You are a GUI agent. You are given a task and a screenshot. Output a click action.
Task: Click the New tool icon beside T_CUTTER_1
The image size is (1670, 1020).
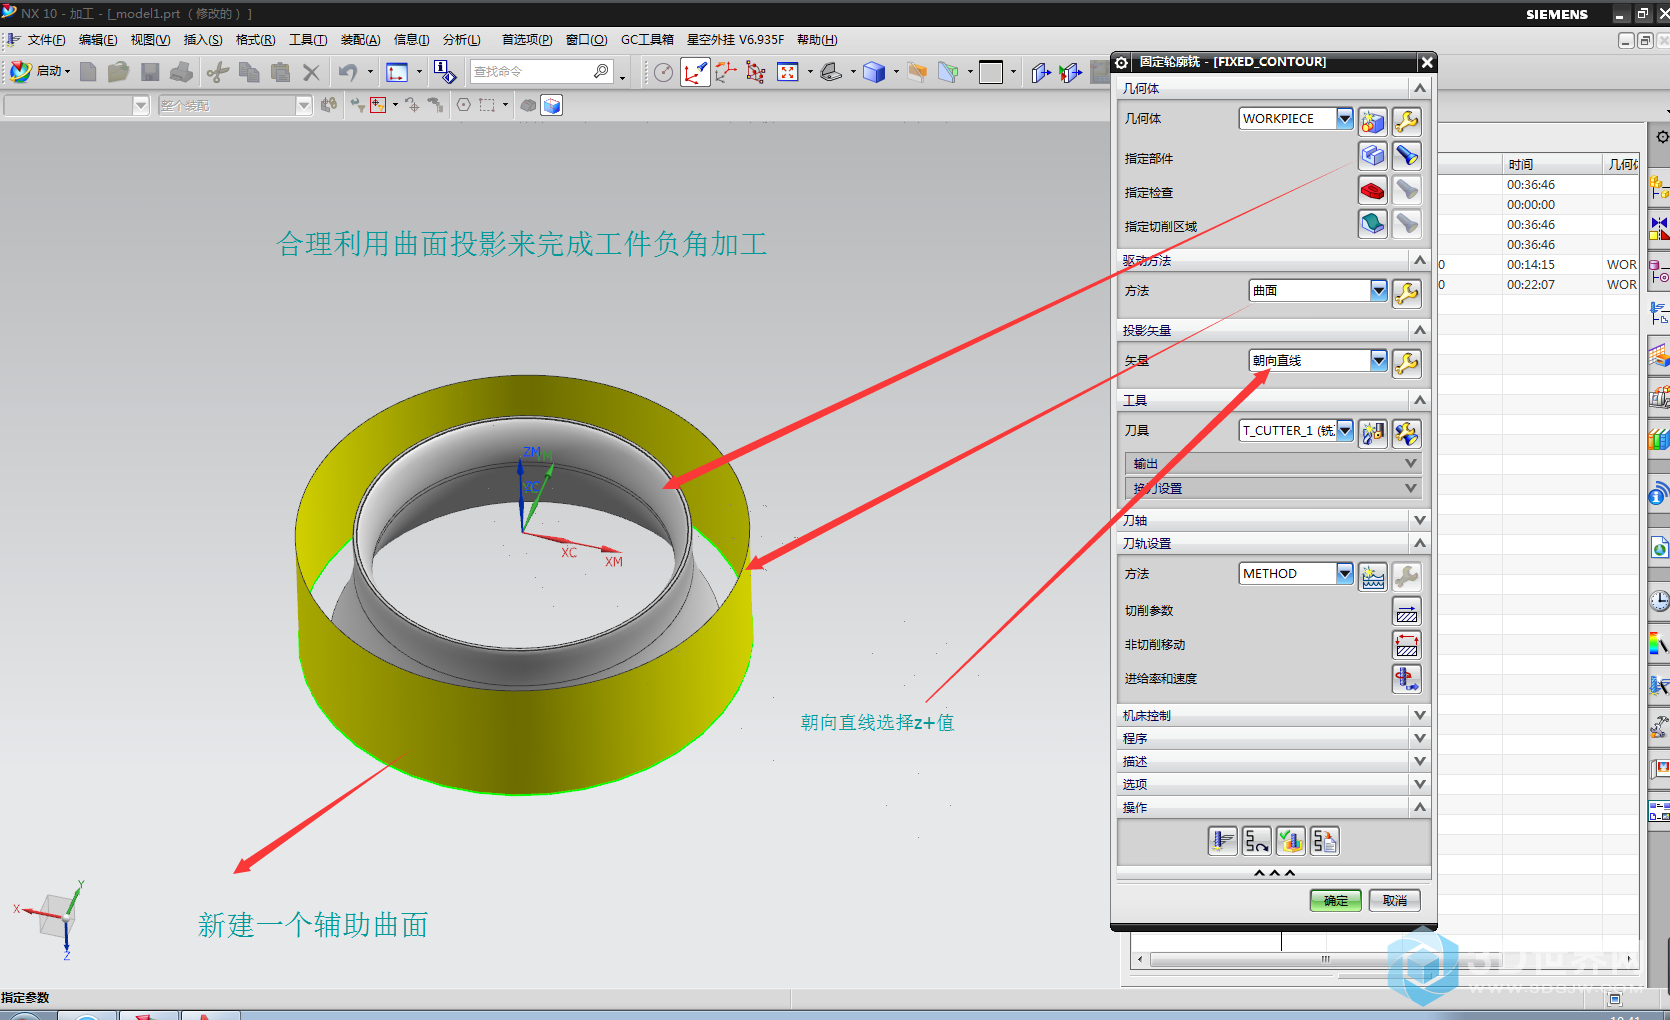pyautogui.click(x=1373, y=433)
